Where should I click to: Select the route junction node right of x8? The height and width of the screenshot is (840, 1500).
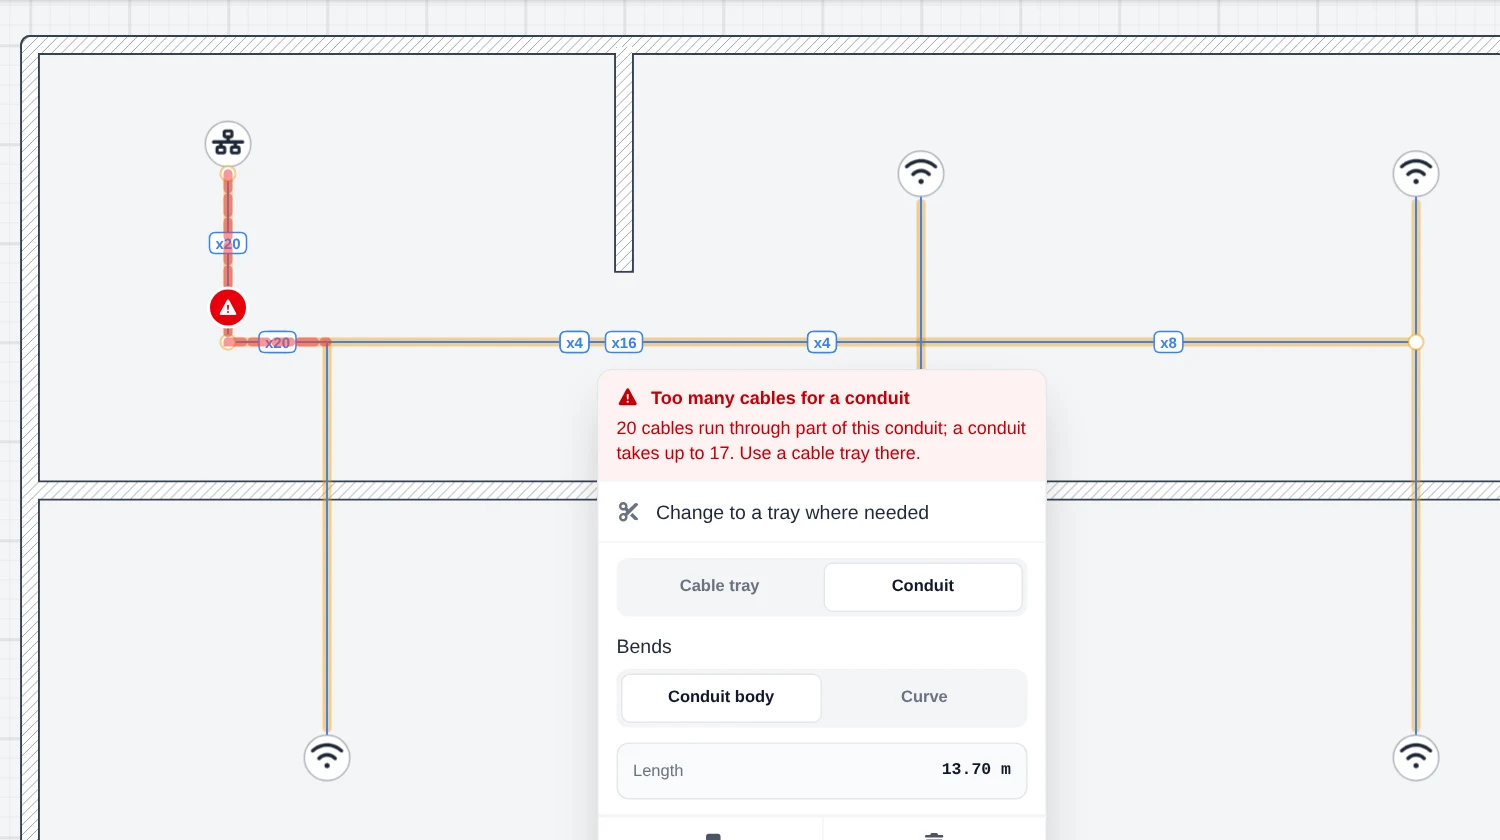coord(1416,342)
